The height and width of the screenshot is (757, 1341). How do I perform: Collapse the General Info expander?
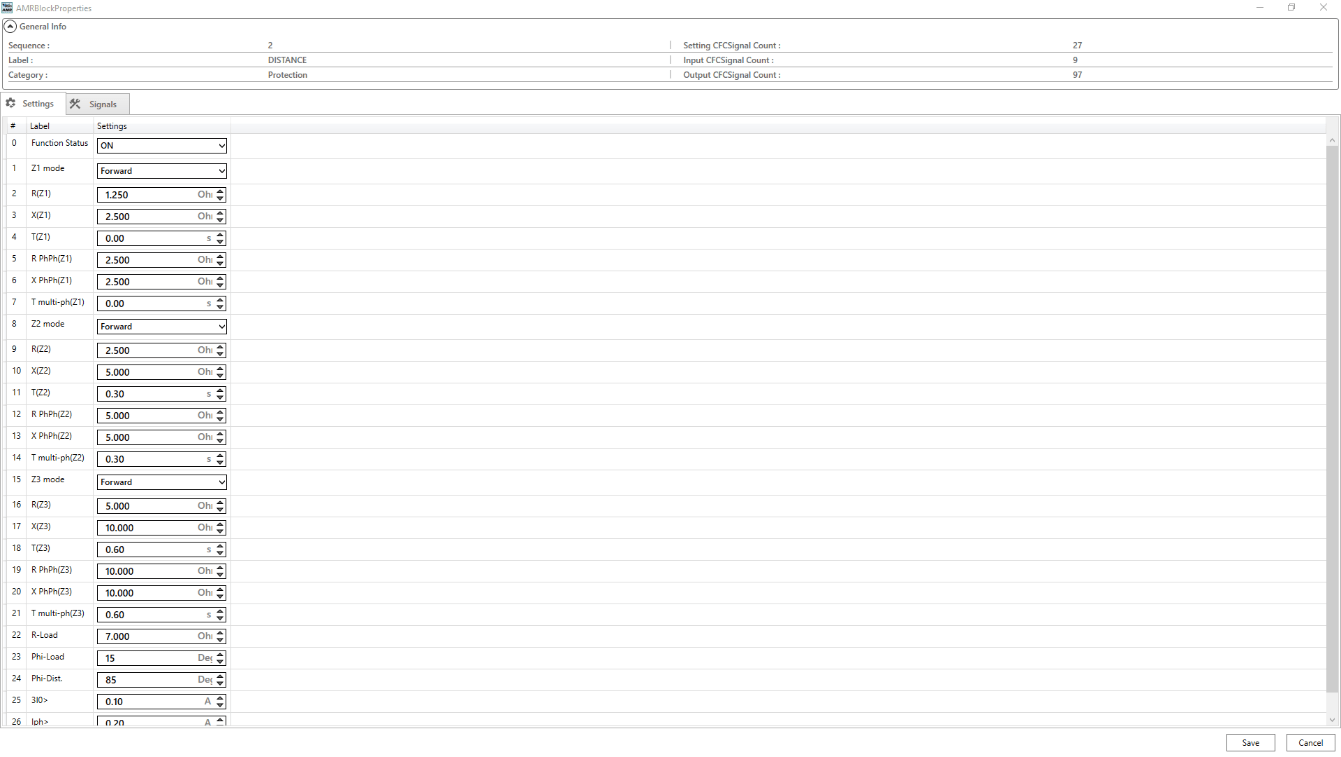tap(10, 27)
